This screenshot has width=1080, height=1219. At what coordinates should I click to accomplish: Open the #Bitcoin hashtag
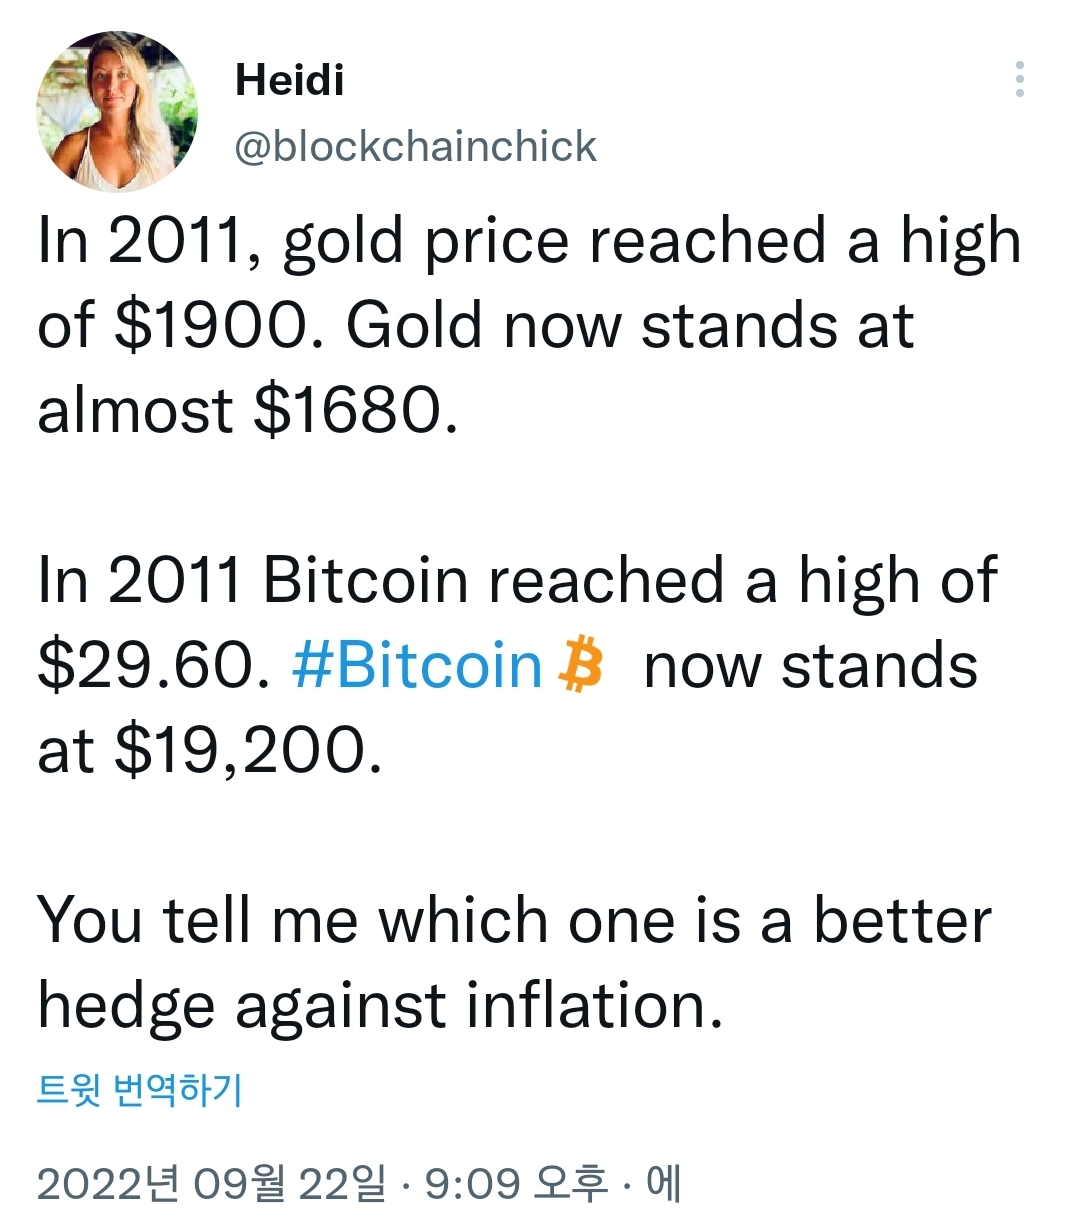point(417,665)
